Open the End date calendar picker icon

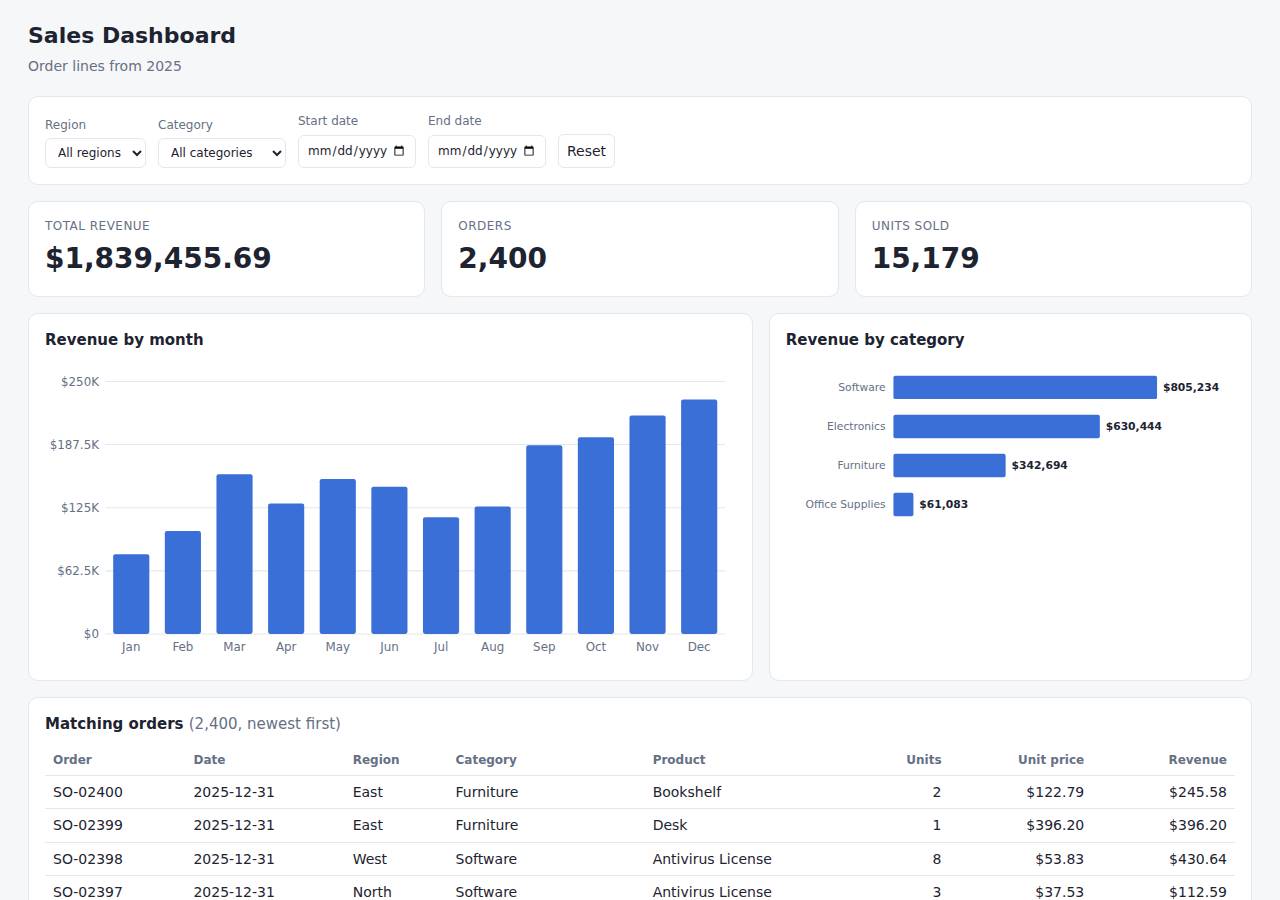(529, 151)
